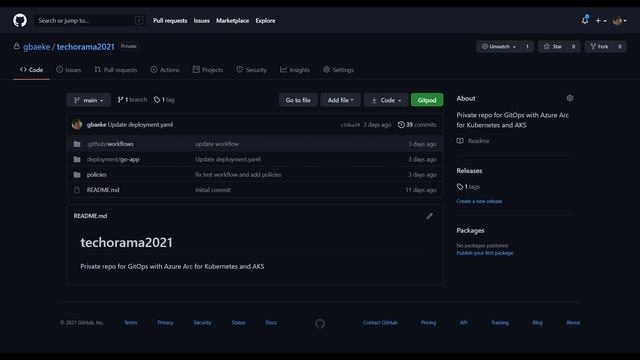Open the Packages heading
Screen dimensions: 640x360
tap(471, 230)
